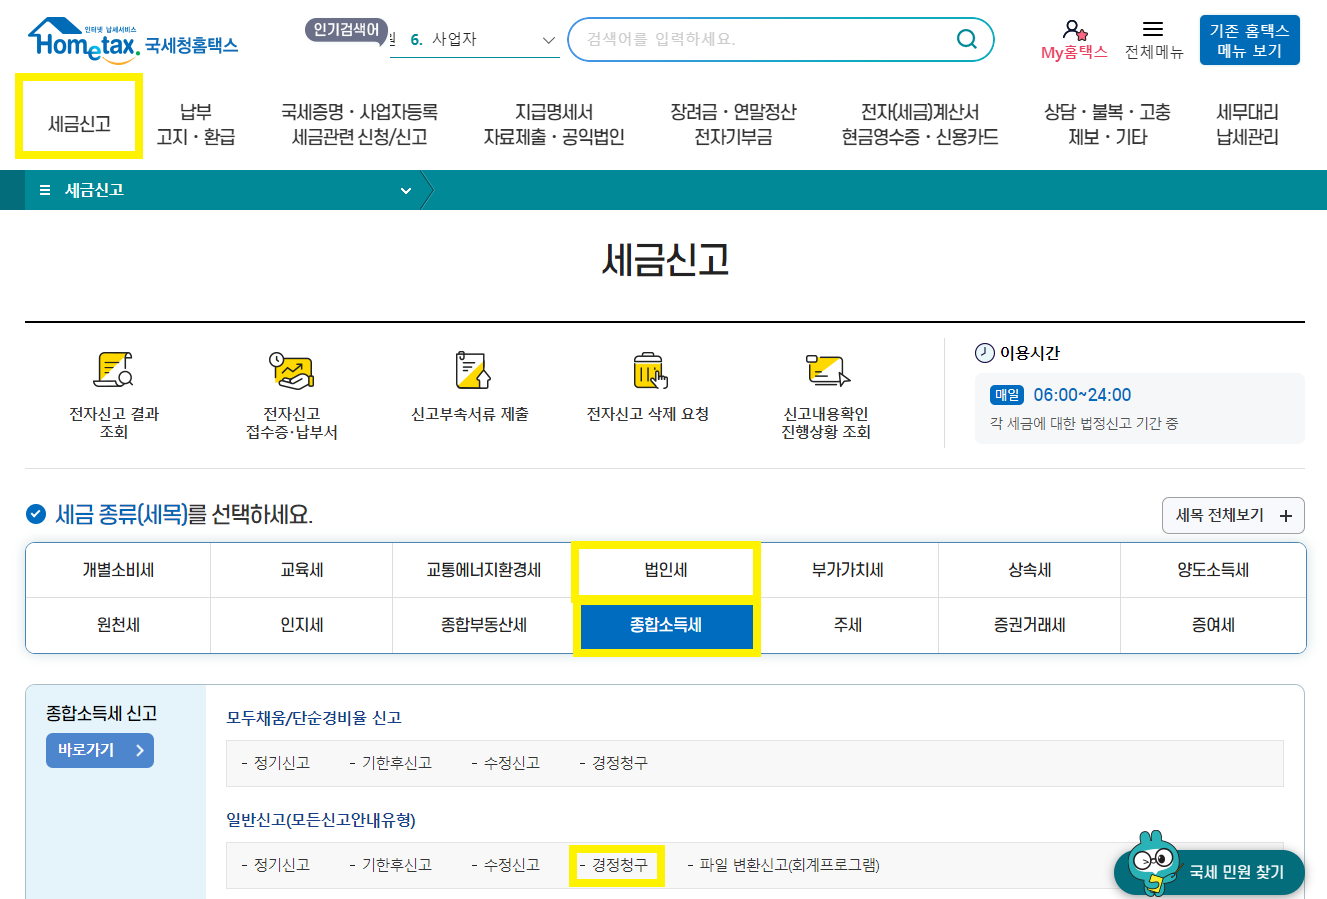Open 국세증명·사업자등록 menu
Screen dimensions: 1327x899
click(360, 124)
